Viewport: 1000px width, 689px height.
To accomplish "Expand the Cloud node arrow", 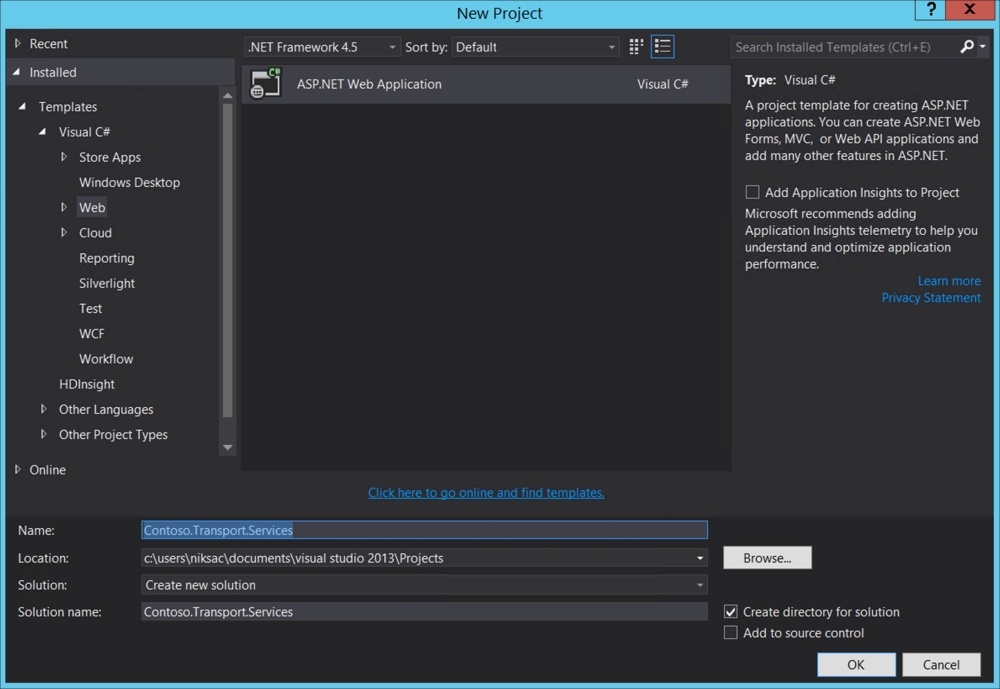I will click(x=63, y=233).
